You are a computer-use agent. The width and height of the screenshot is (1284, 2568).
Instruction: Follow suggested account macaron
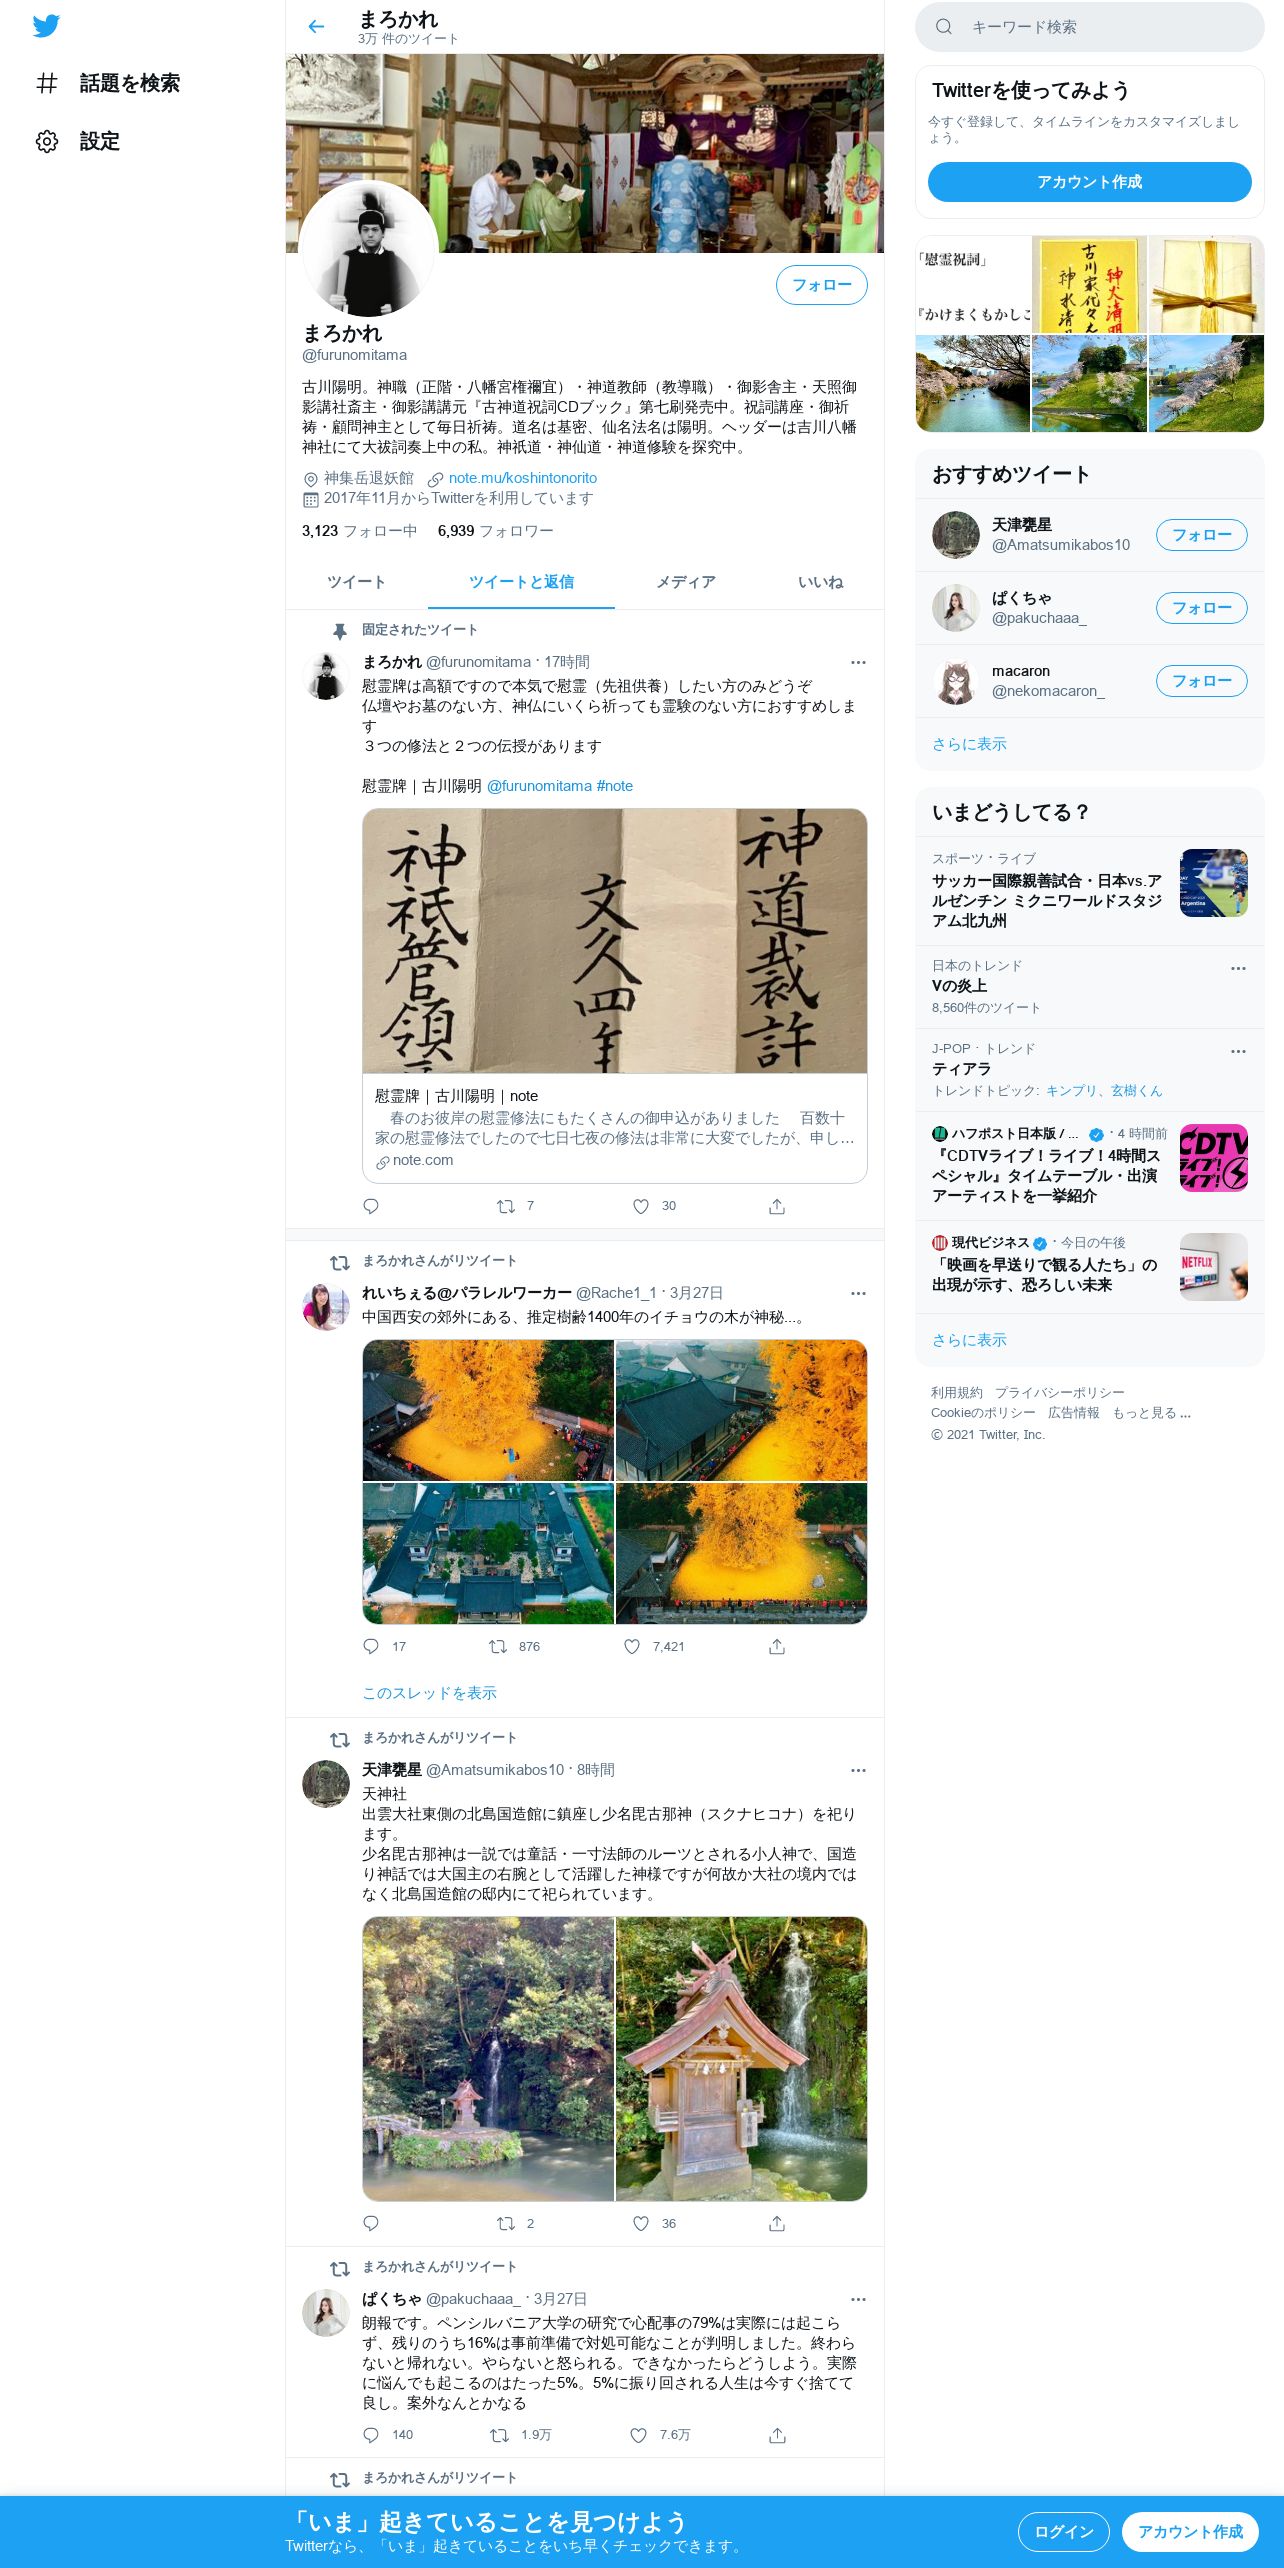tap(1202, 681)
